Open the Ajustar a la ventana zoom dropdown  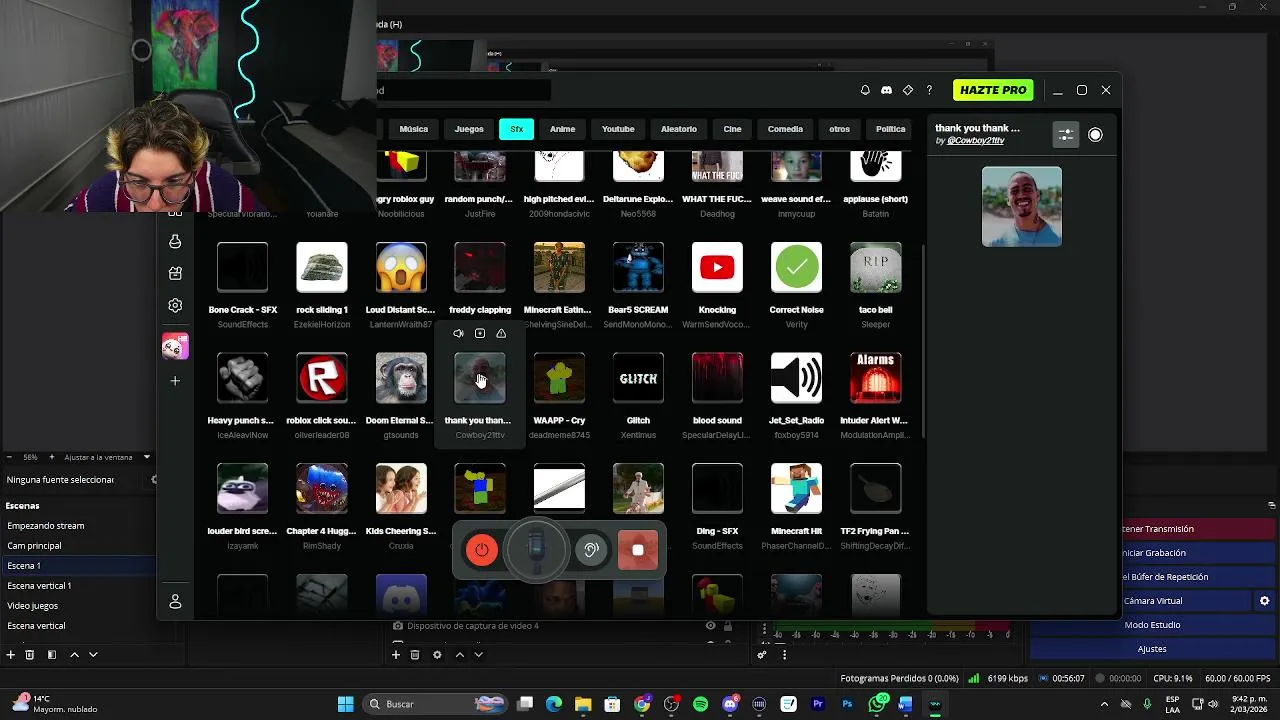click(x=107, y=457)
